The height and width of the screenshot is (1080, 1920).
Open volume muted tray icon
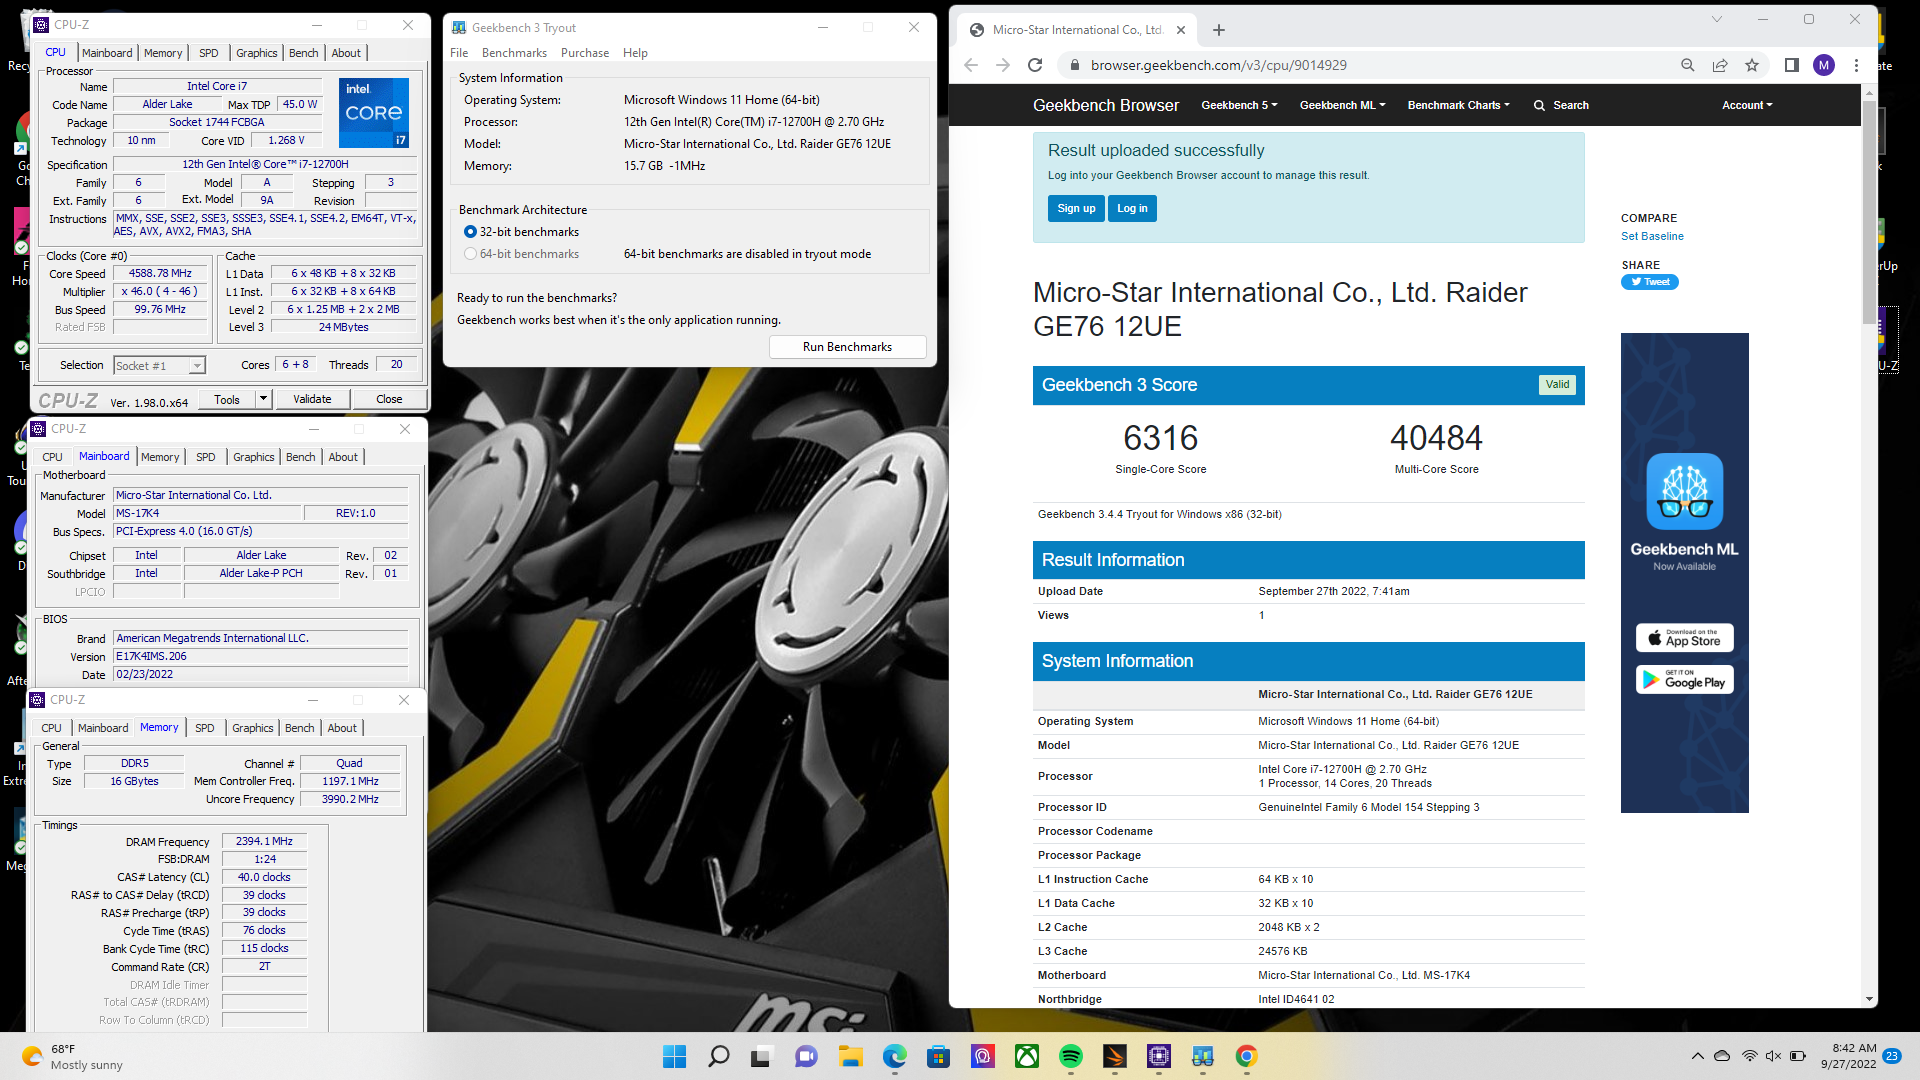click(1773, 1056)
